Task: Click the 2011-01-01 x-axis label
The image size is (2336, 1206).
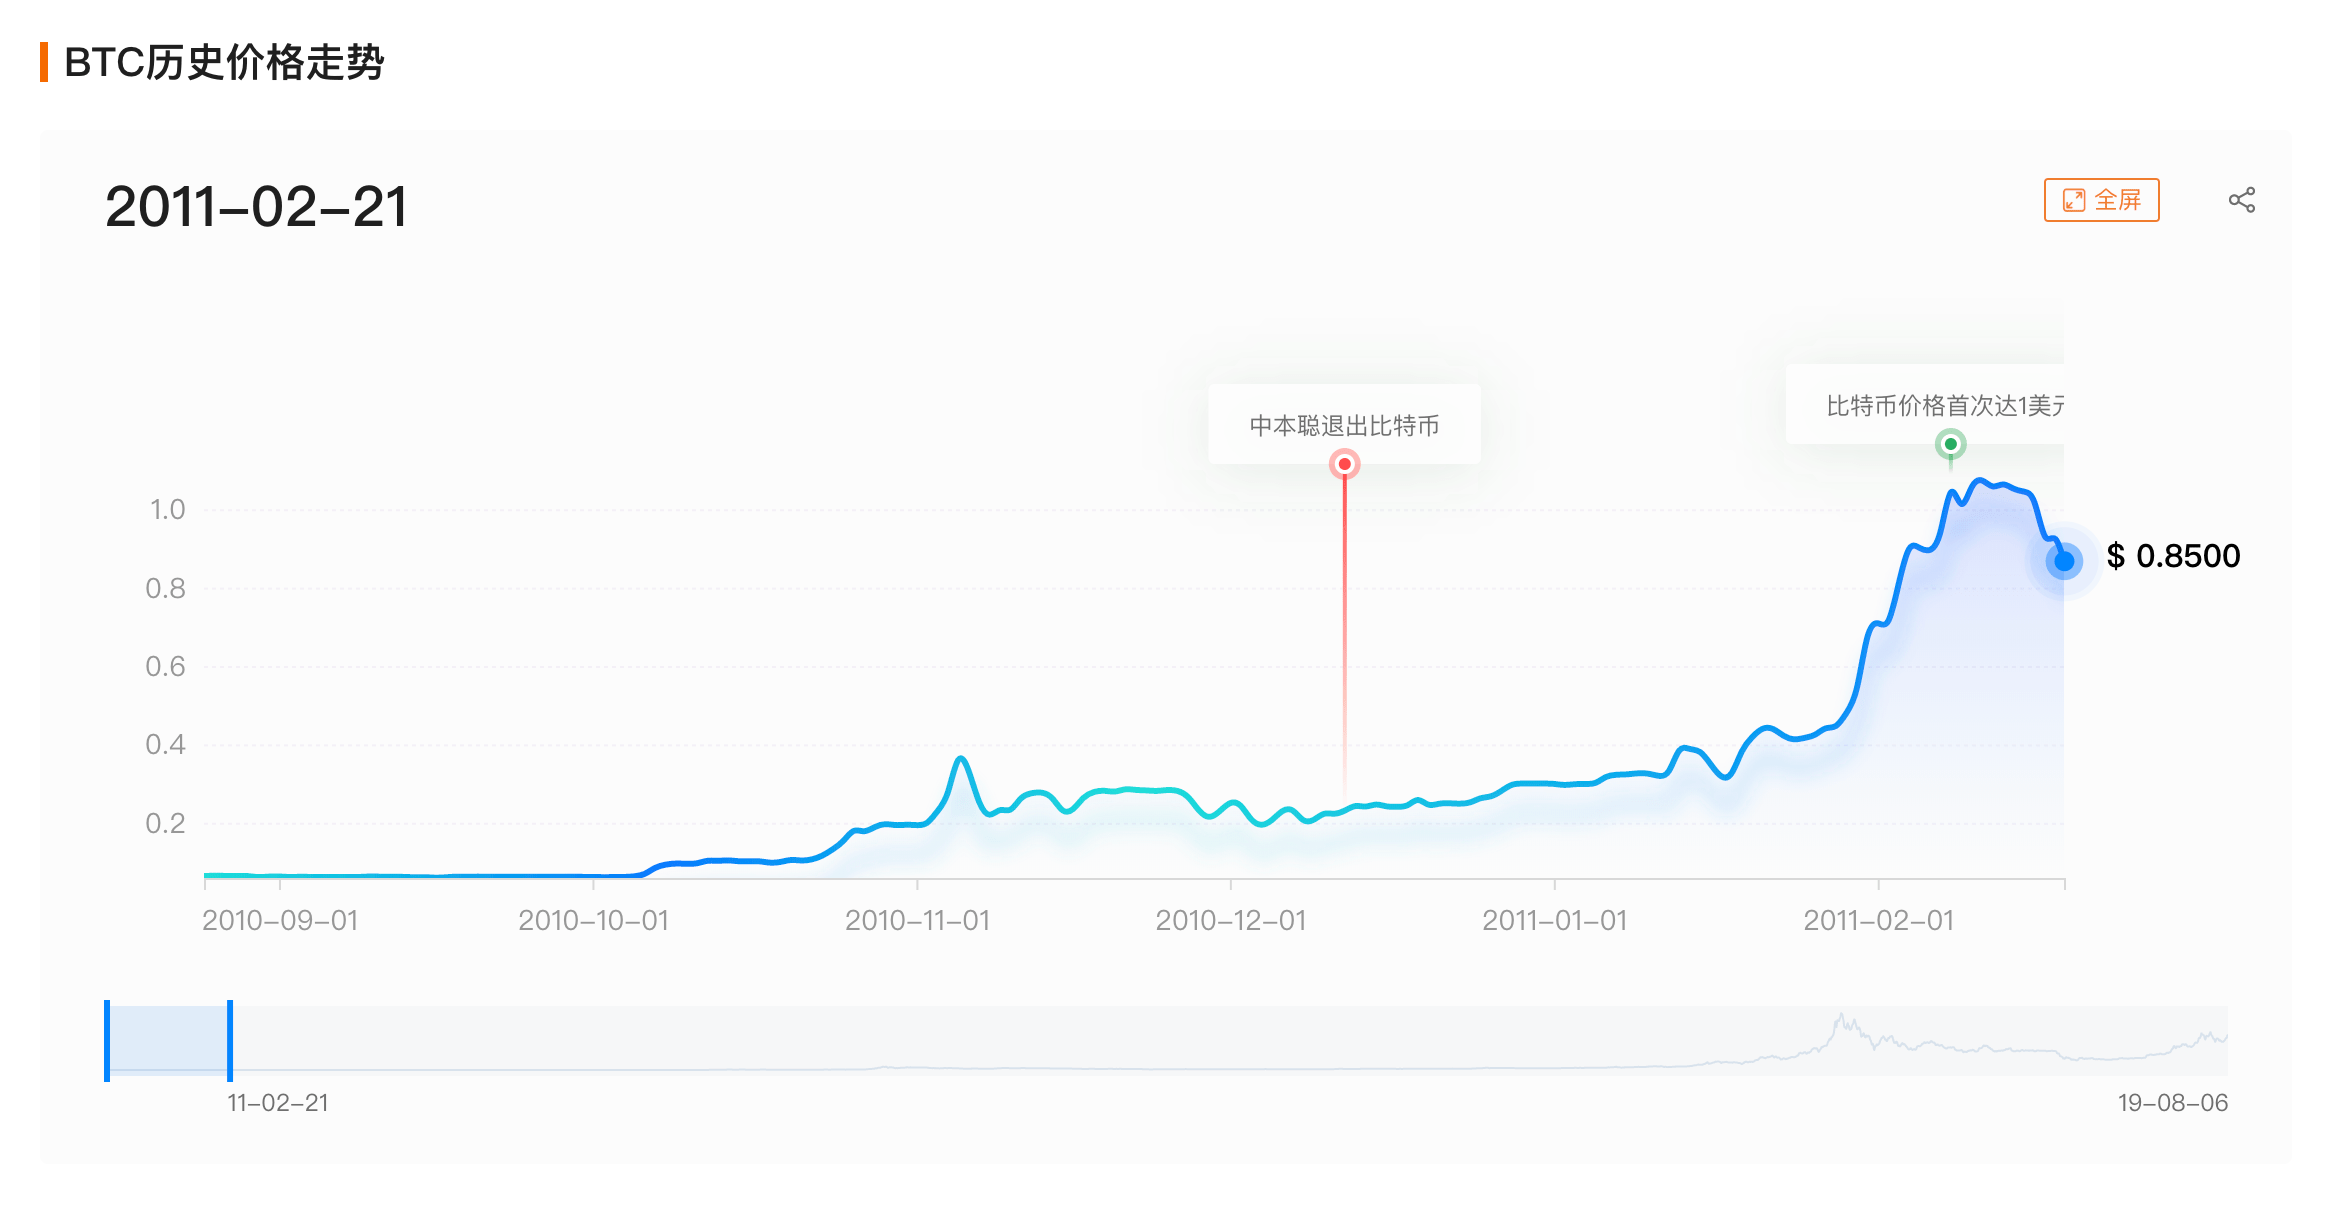Action: point(1554,920)
